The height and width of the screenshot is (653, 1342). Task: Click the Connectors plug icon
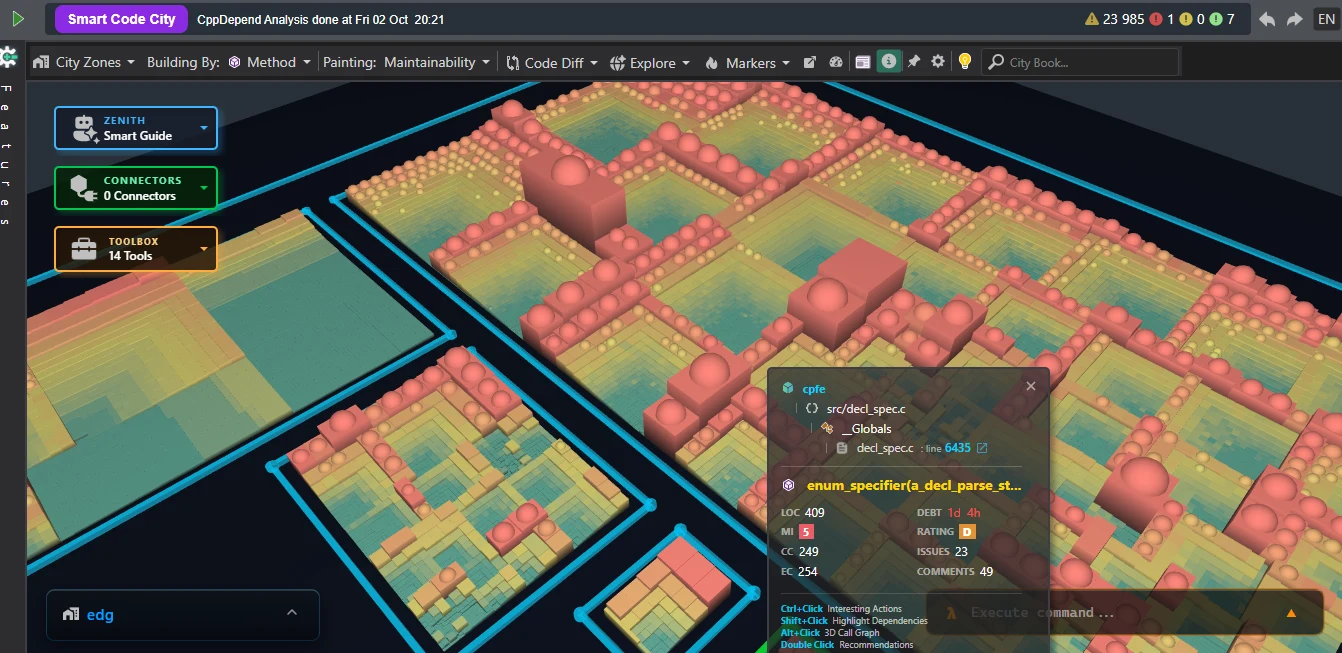click(x=83, y=188)
